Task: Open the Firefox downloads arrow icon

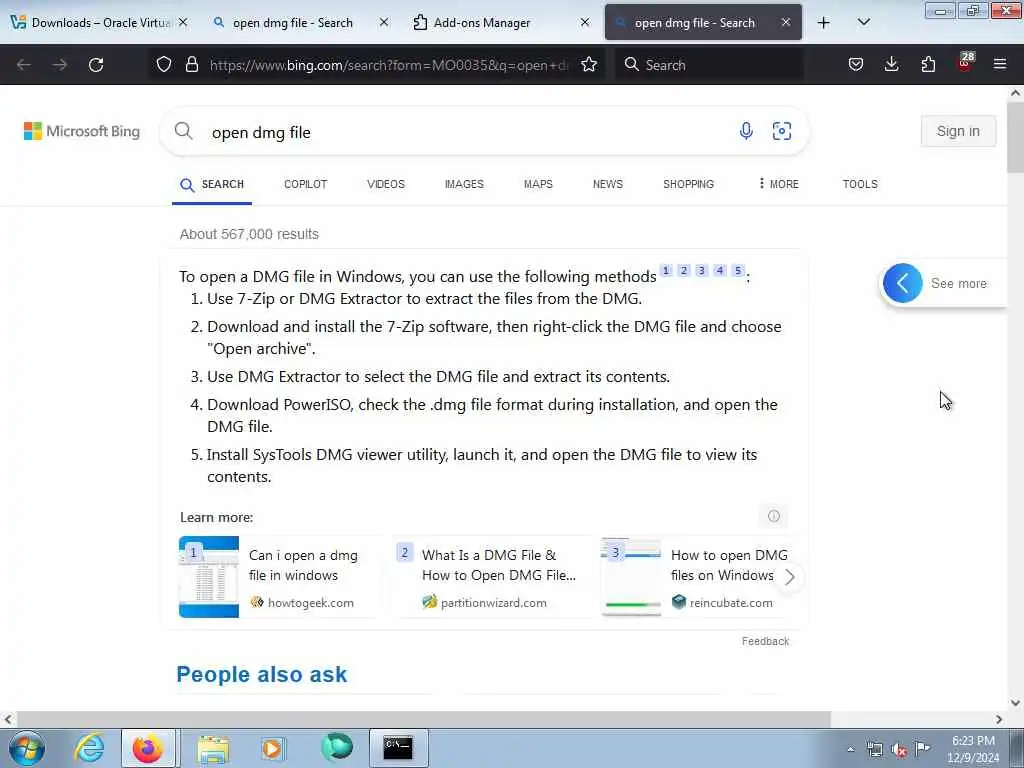Action: pos(891,64)
